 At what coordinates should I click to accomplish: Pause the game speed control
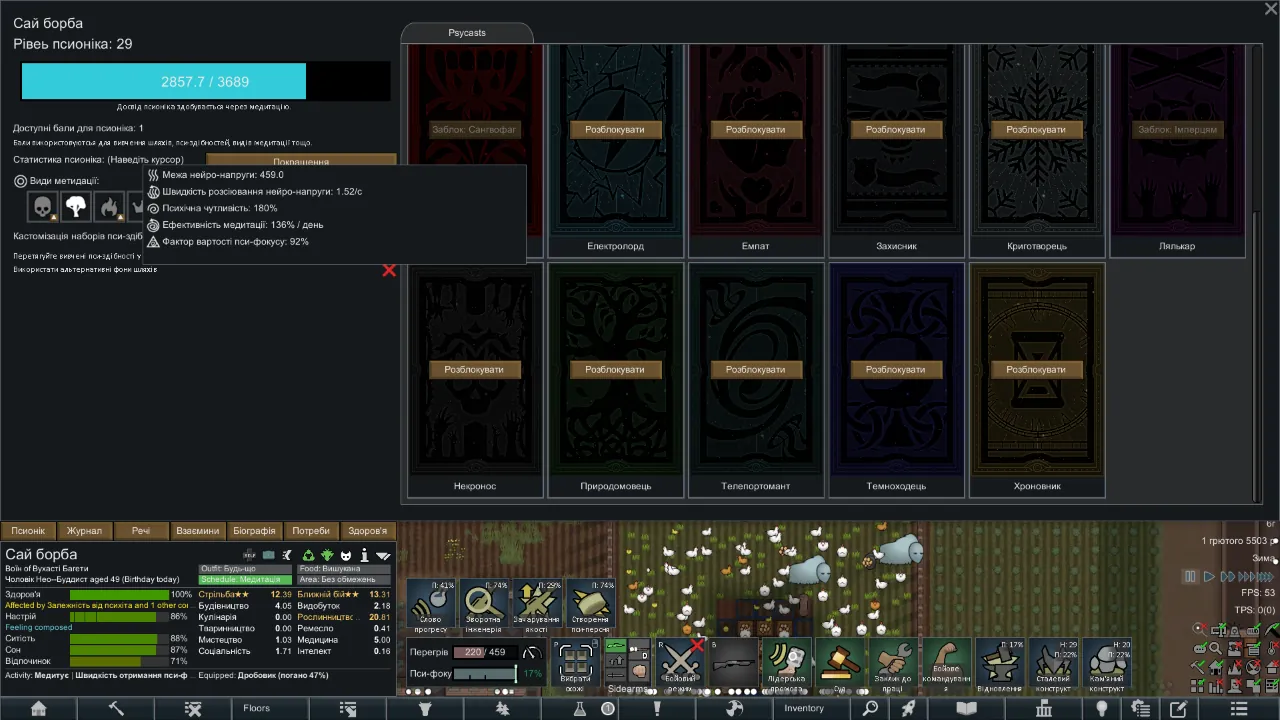click(x=1190, y=576)
